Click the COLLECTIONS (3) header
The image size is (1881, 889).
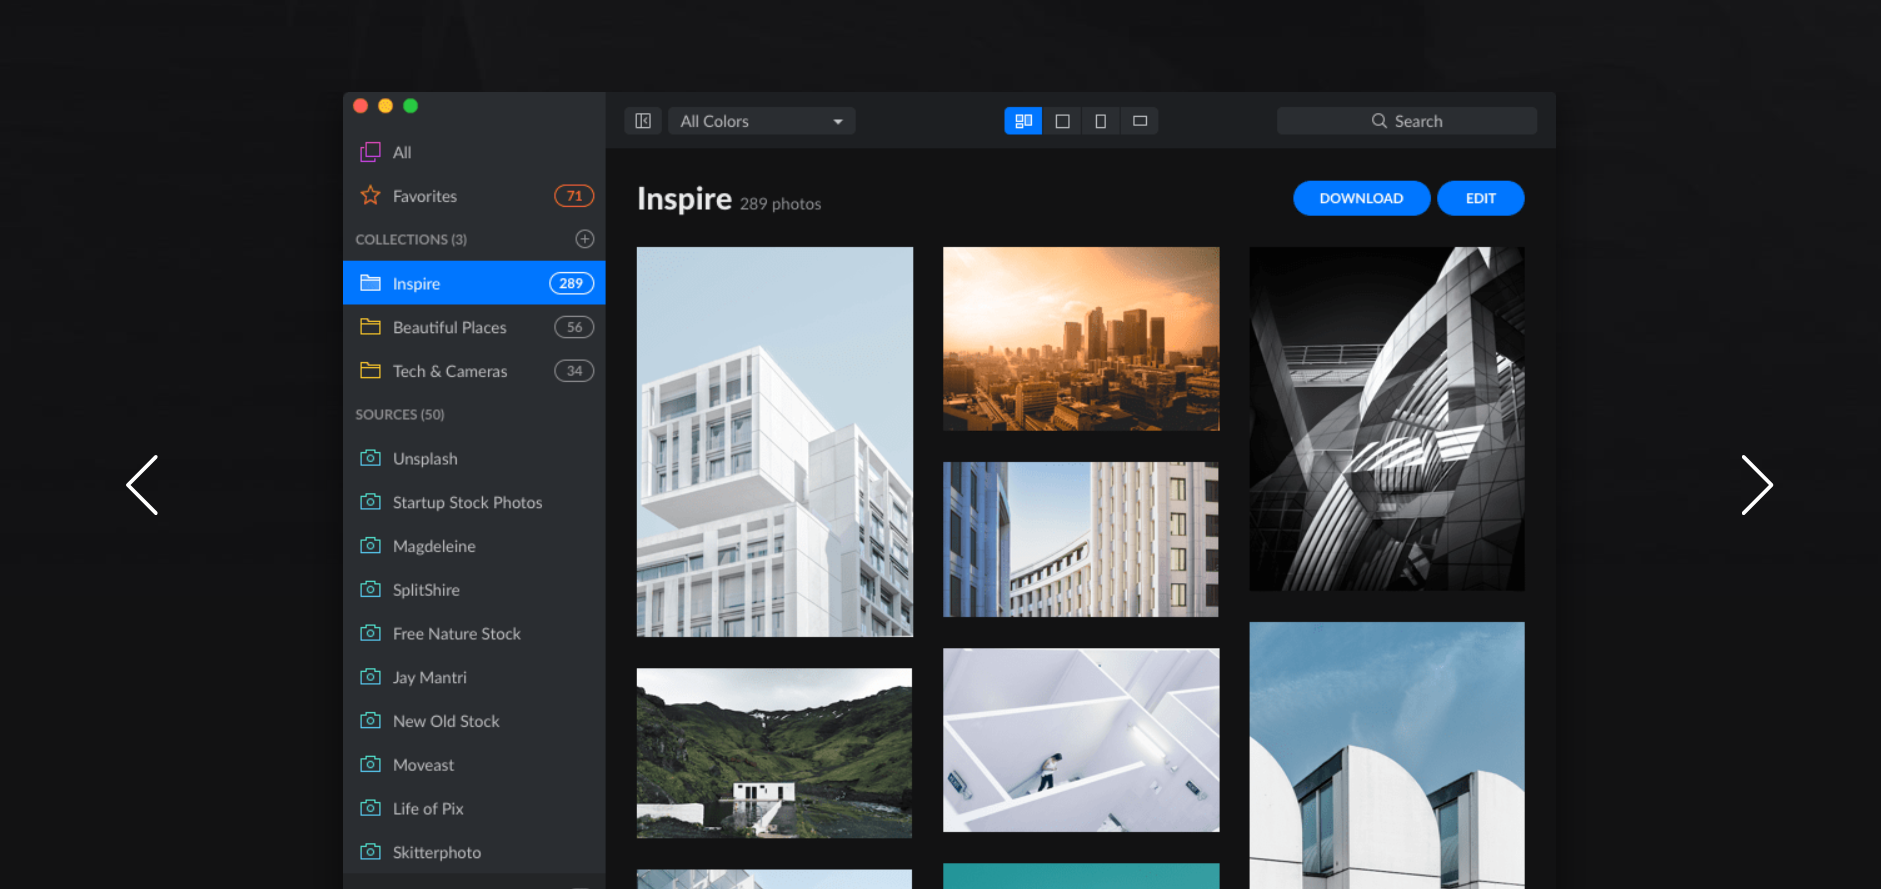411,240
